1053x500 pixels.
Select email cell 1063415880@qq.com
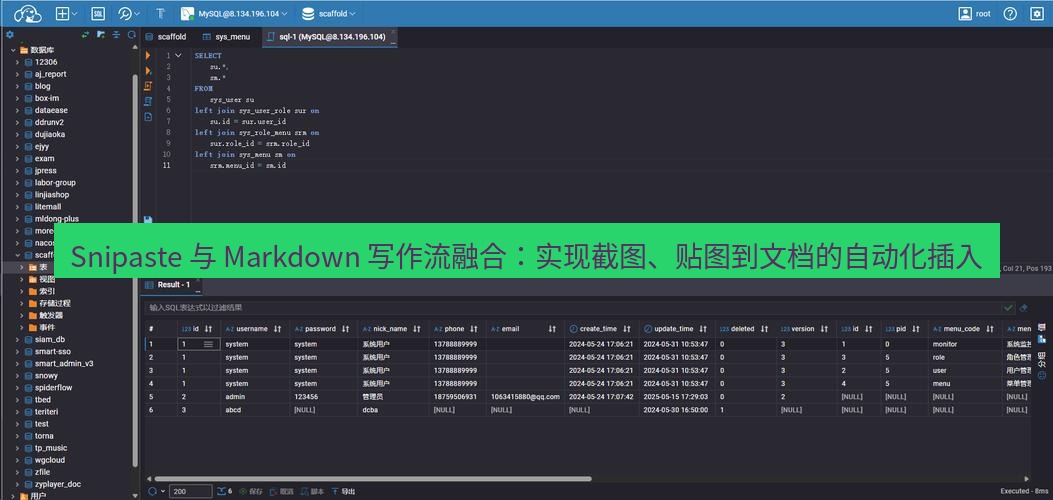[x=525, y=397]
